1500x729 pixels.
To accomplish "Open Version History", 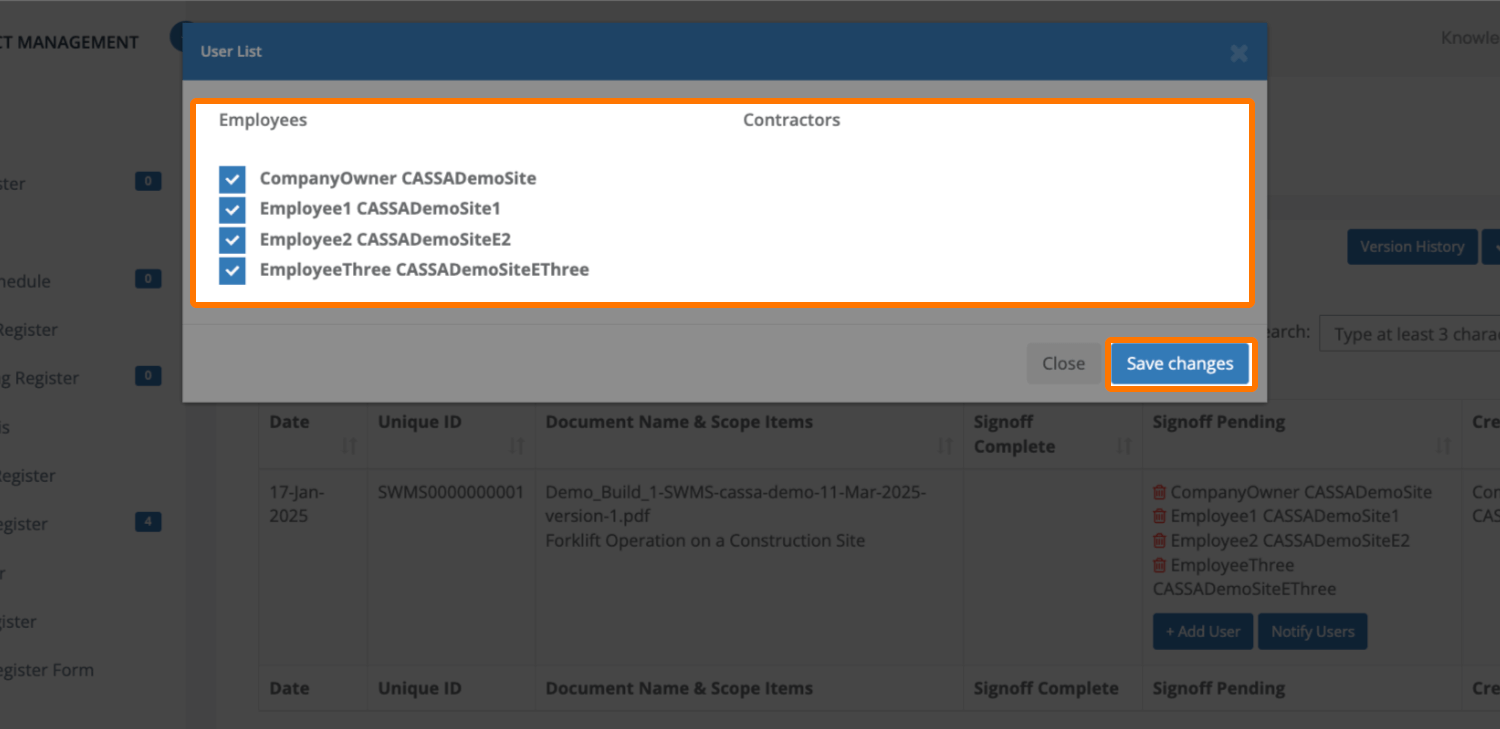I will 1411,247.
